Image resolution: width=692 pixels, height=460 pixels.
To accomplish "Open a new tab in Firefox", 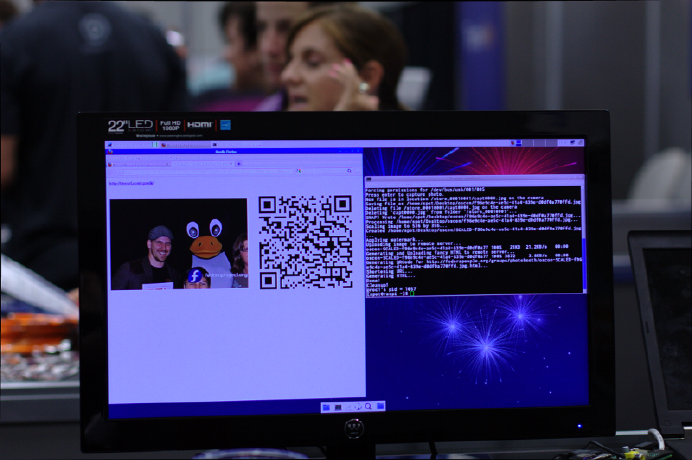I will [239, 164].
